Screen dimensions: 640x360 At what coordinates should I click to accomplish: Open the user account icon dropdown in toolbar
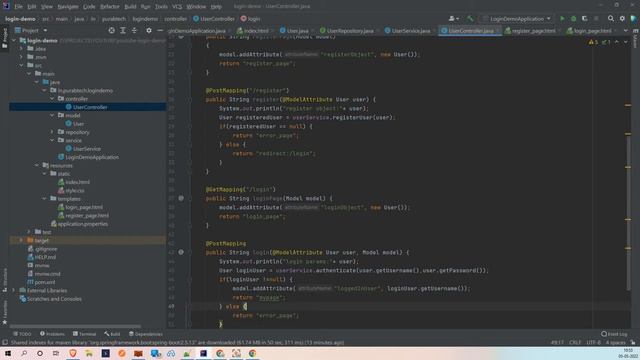453,19
